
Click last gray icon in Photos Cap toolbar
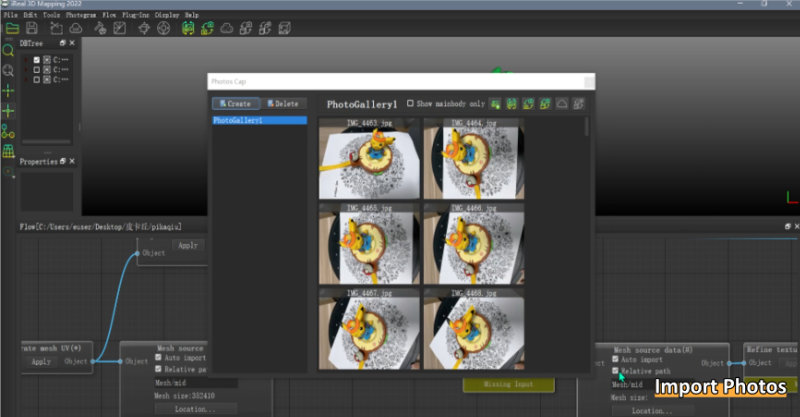tap(578, 104)
